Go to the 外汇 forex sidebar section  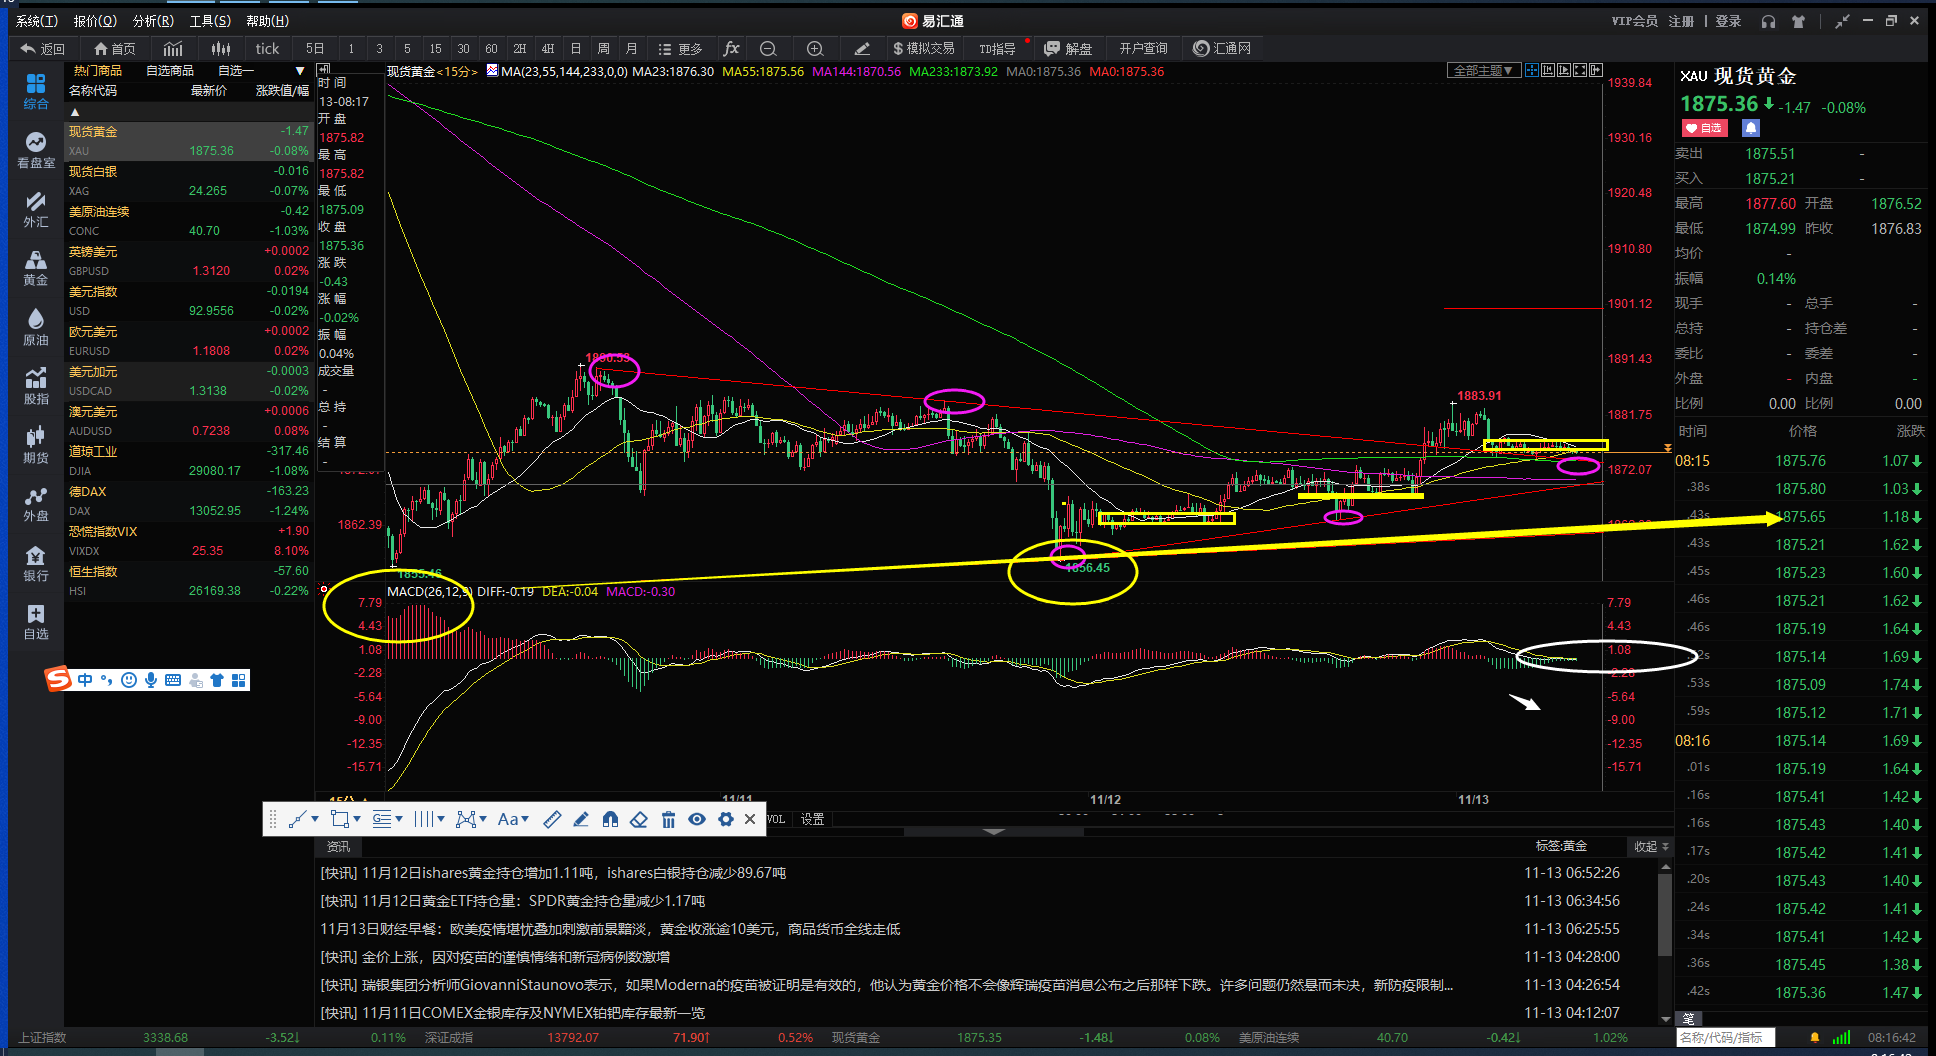[x=36, y=209]
